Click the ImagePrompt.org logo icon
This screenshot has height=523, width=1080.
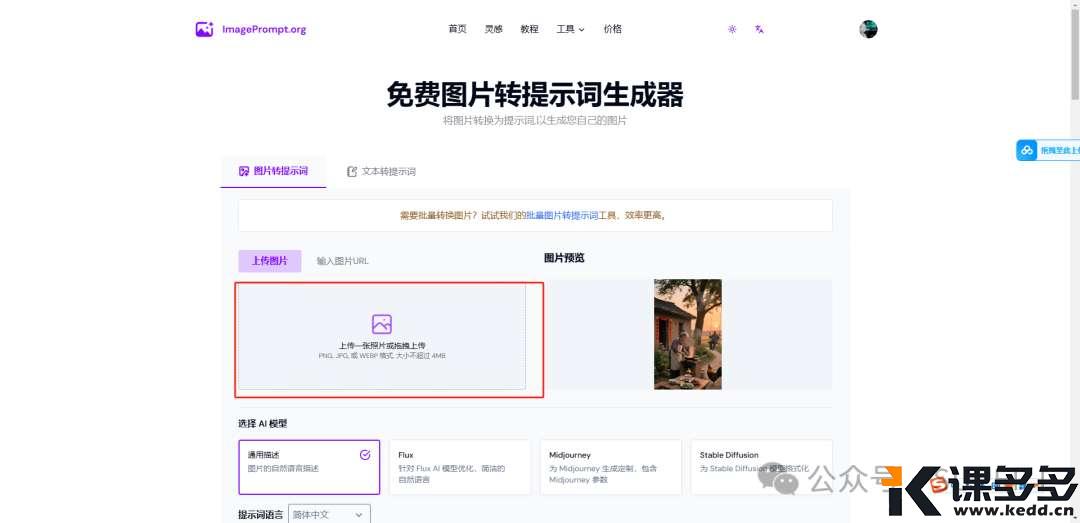tap(205, 30)
